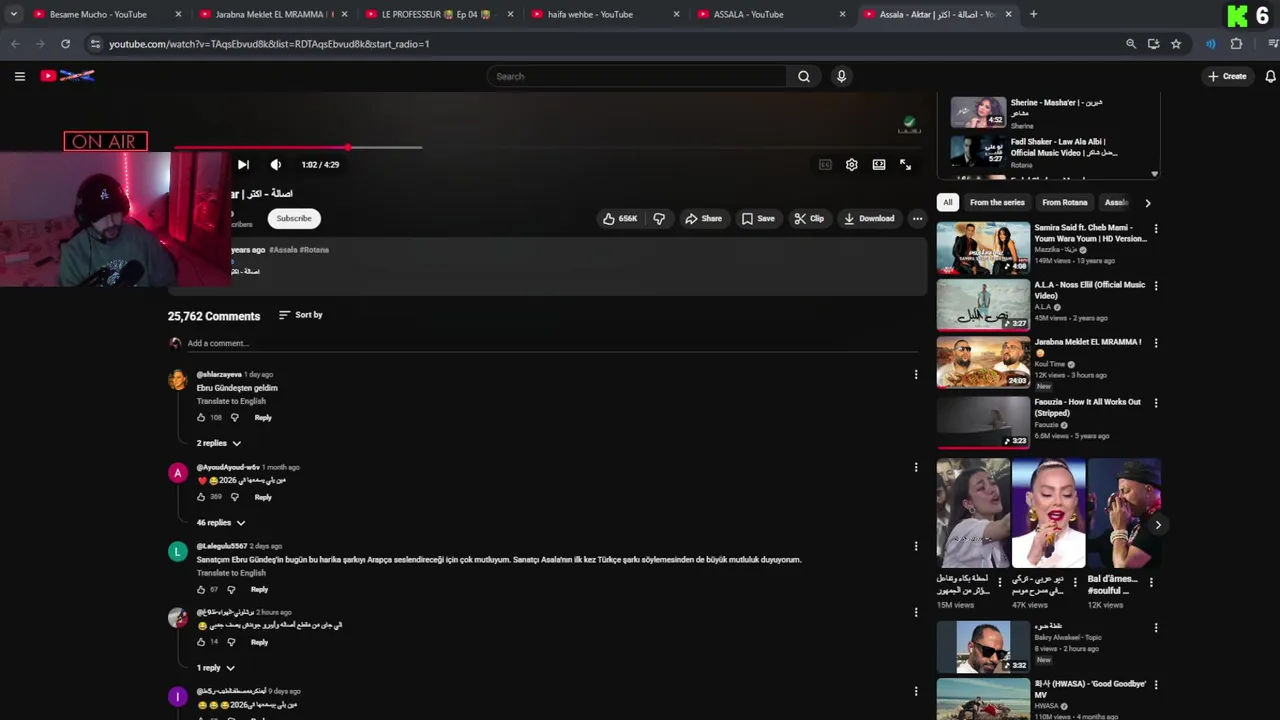1280x720 pixels.
Task: Click the search magnifier button
Action: tap(804, 76)
